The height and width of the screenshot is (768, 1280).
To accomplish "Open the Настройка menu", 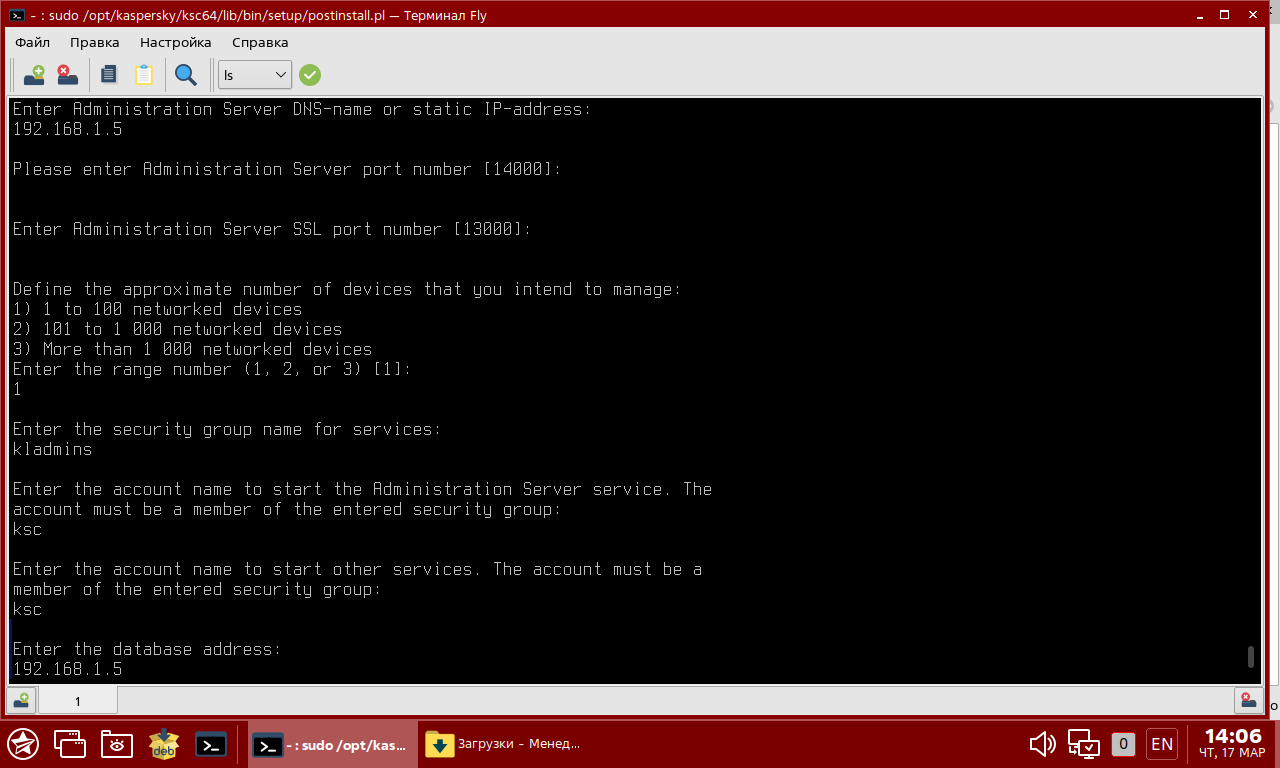I will (x=176, y=43).
